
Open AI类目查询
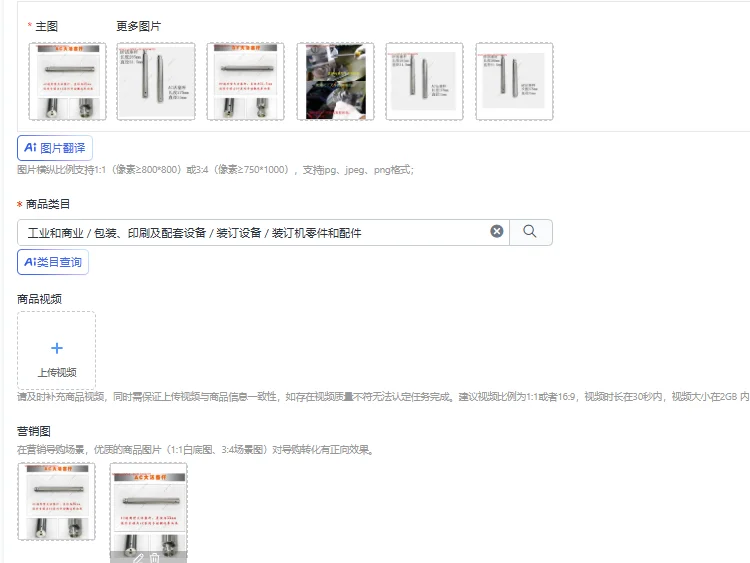(53, 262)
